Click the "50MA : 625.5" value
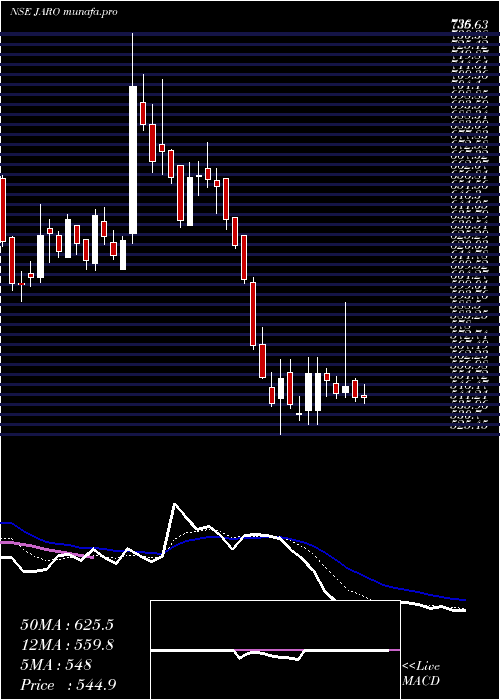 (x=67, y=625)
